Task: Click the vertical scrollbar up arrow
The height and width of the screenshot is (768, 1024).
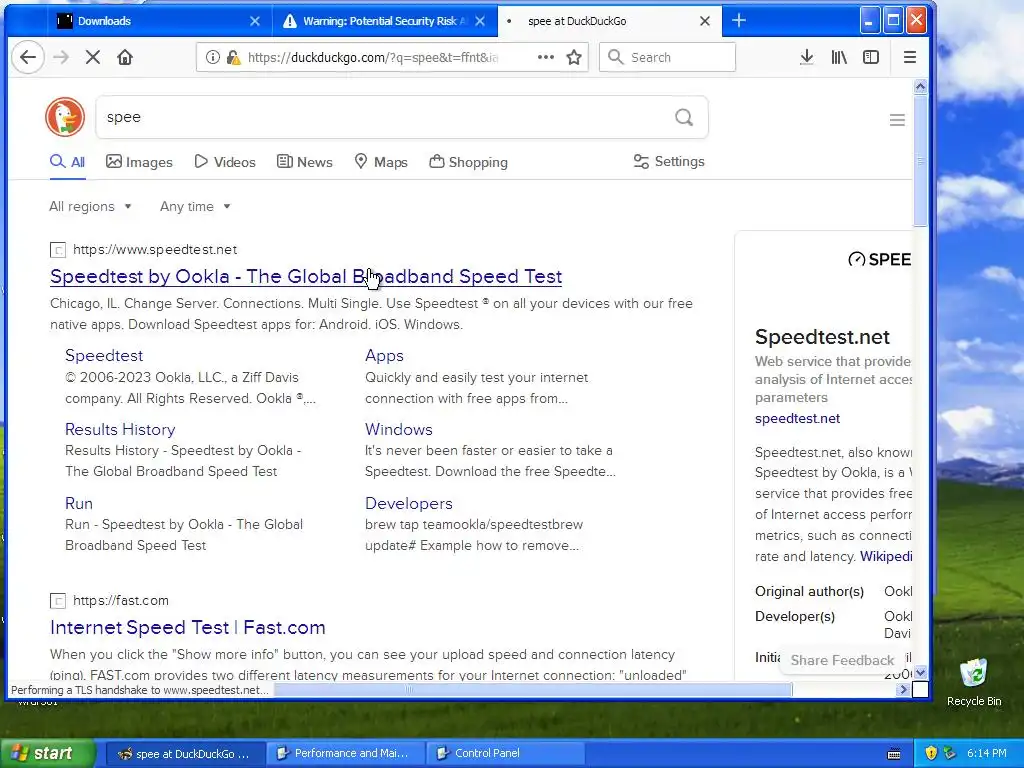Action: point(920,86)
